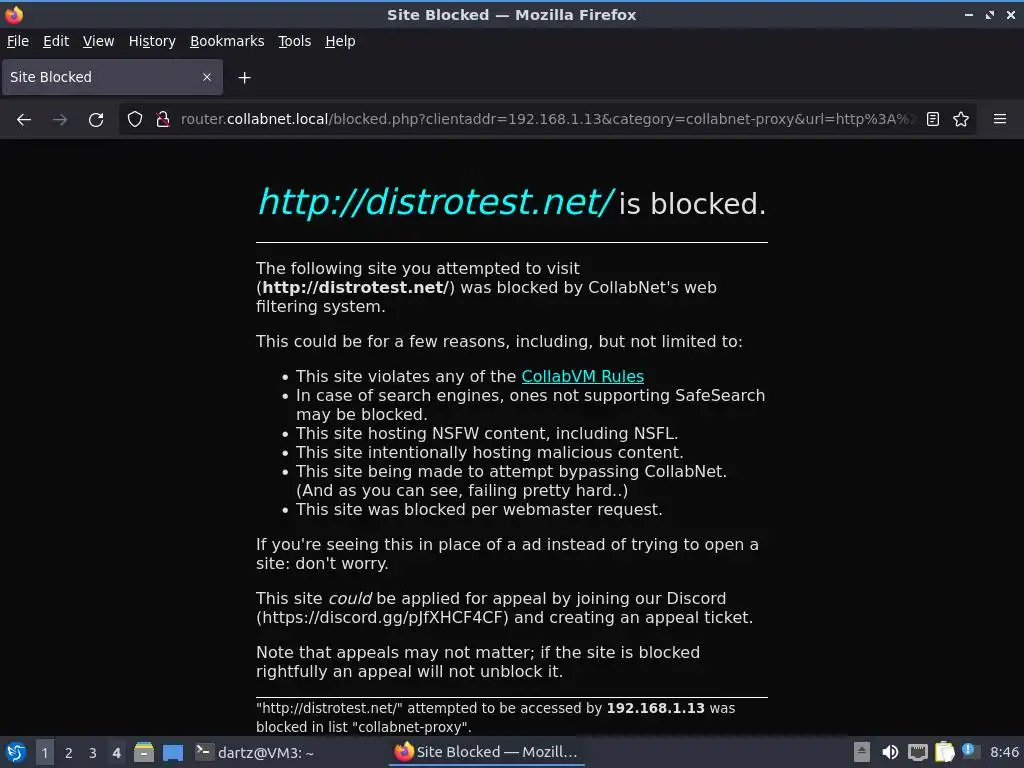Open the notification tray icon with badge

click(x=970, y=751)
